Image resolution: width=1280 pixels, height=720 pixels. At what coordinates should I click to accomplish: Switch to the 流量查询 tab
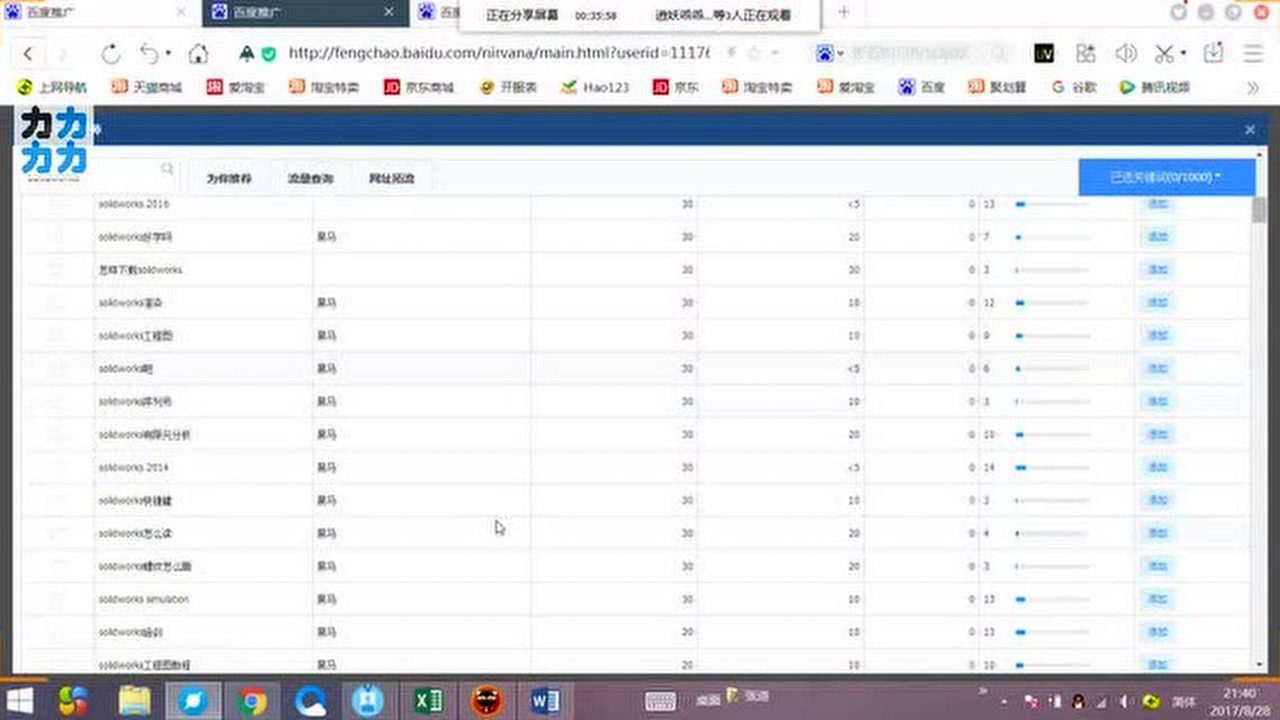click(x=310, y=179)
